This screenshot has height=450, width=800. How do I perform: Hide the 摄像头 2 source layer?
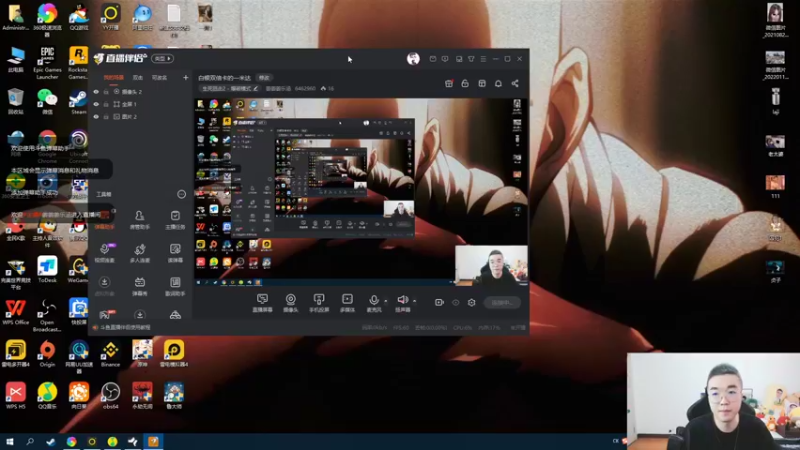click(x=96, y=92)
